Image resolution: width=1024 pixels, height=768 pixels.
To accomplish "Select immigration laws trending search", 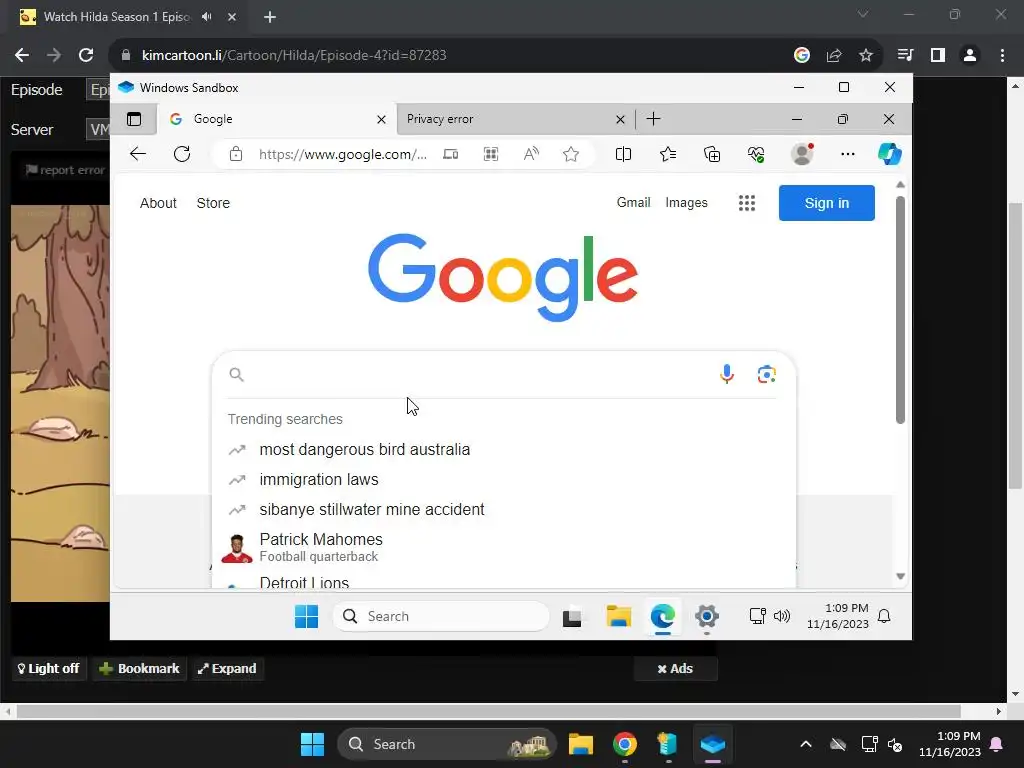I will (504, 479).
